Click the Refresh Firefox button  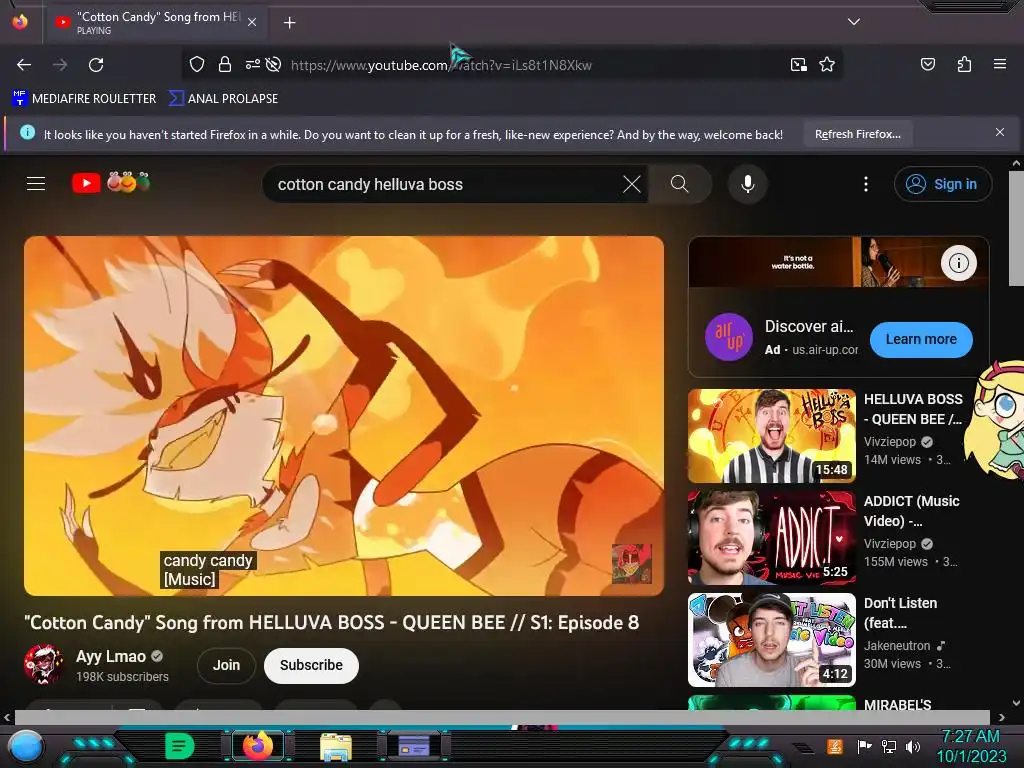coord(857,134)
